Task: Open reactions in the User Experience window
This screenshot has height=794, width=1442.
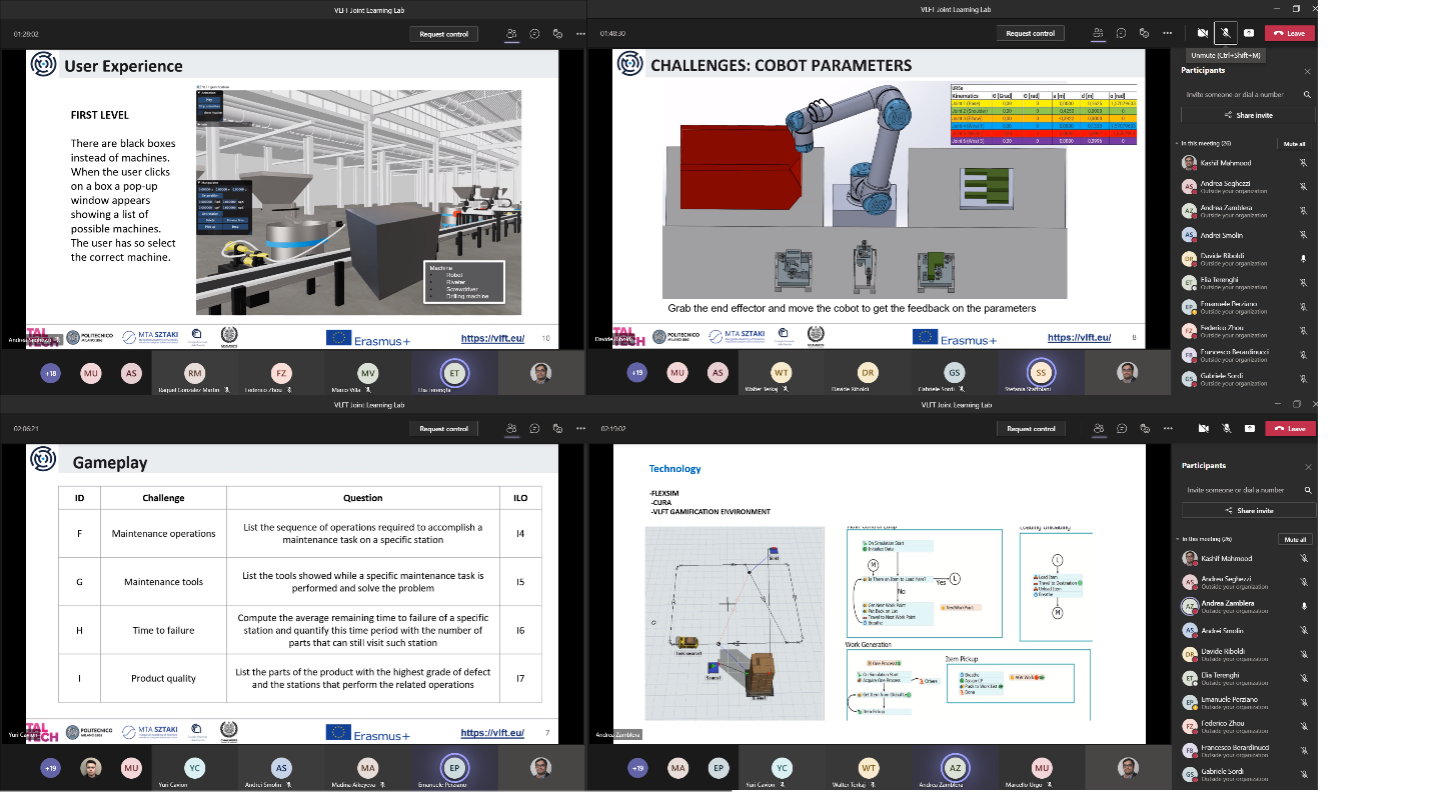Action: 558,33
